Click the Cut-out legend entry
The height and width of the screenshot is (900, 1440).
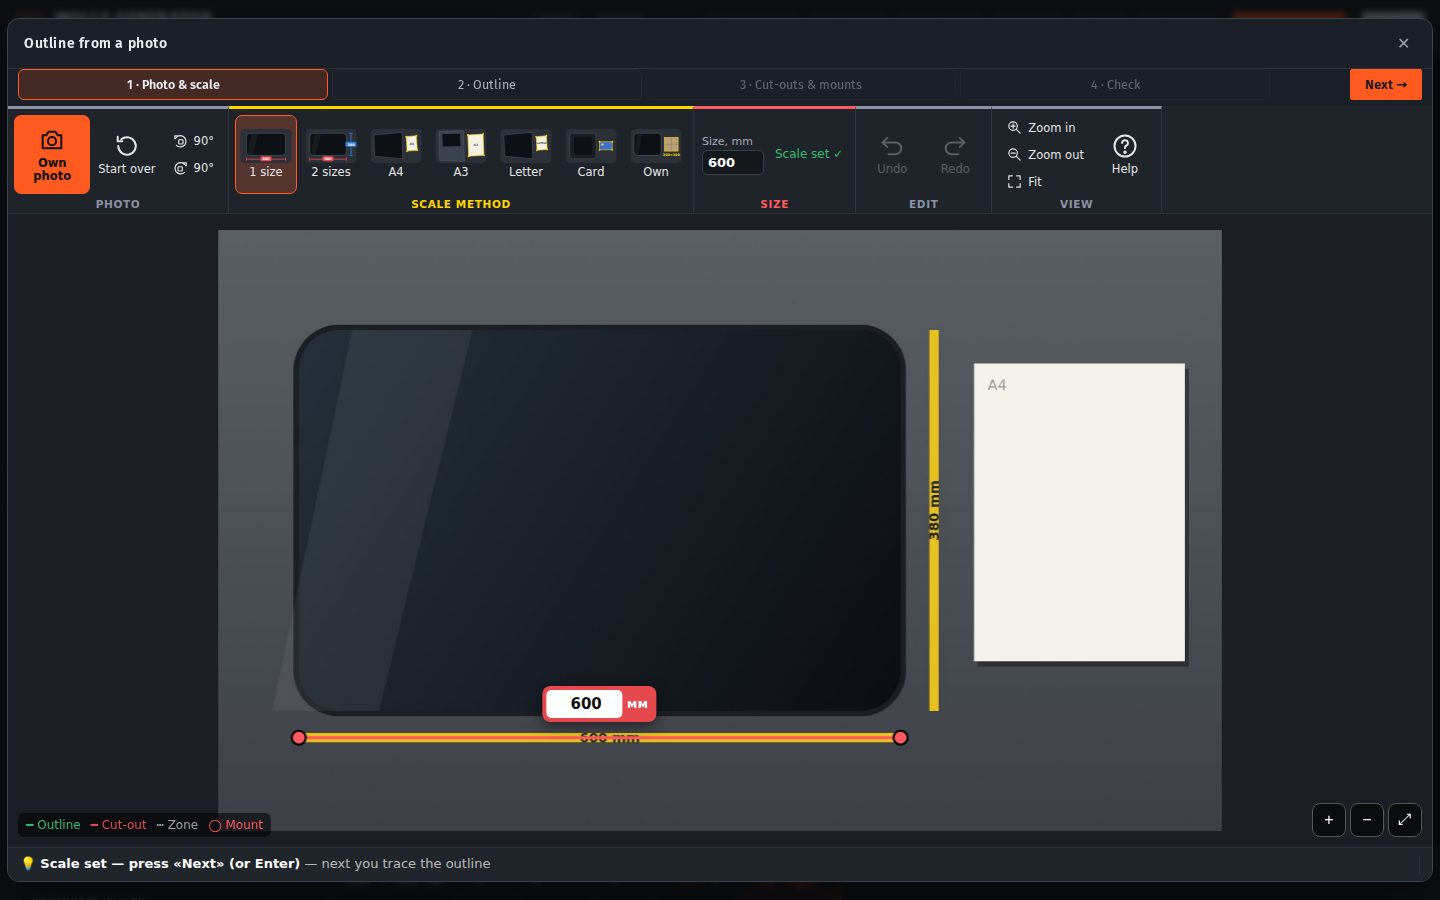point(118,825)
